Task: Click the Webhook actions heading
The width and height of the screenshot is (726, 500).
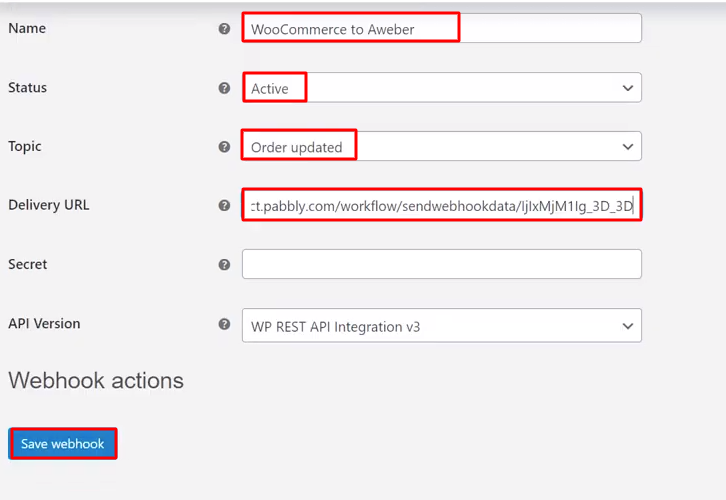Action: tap(96, 381)
